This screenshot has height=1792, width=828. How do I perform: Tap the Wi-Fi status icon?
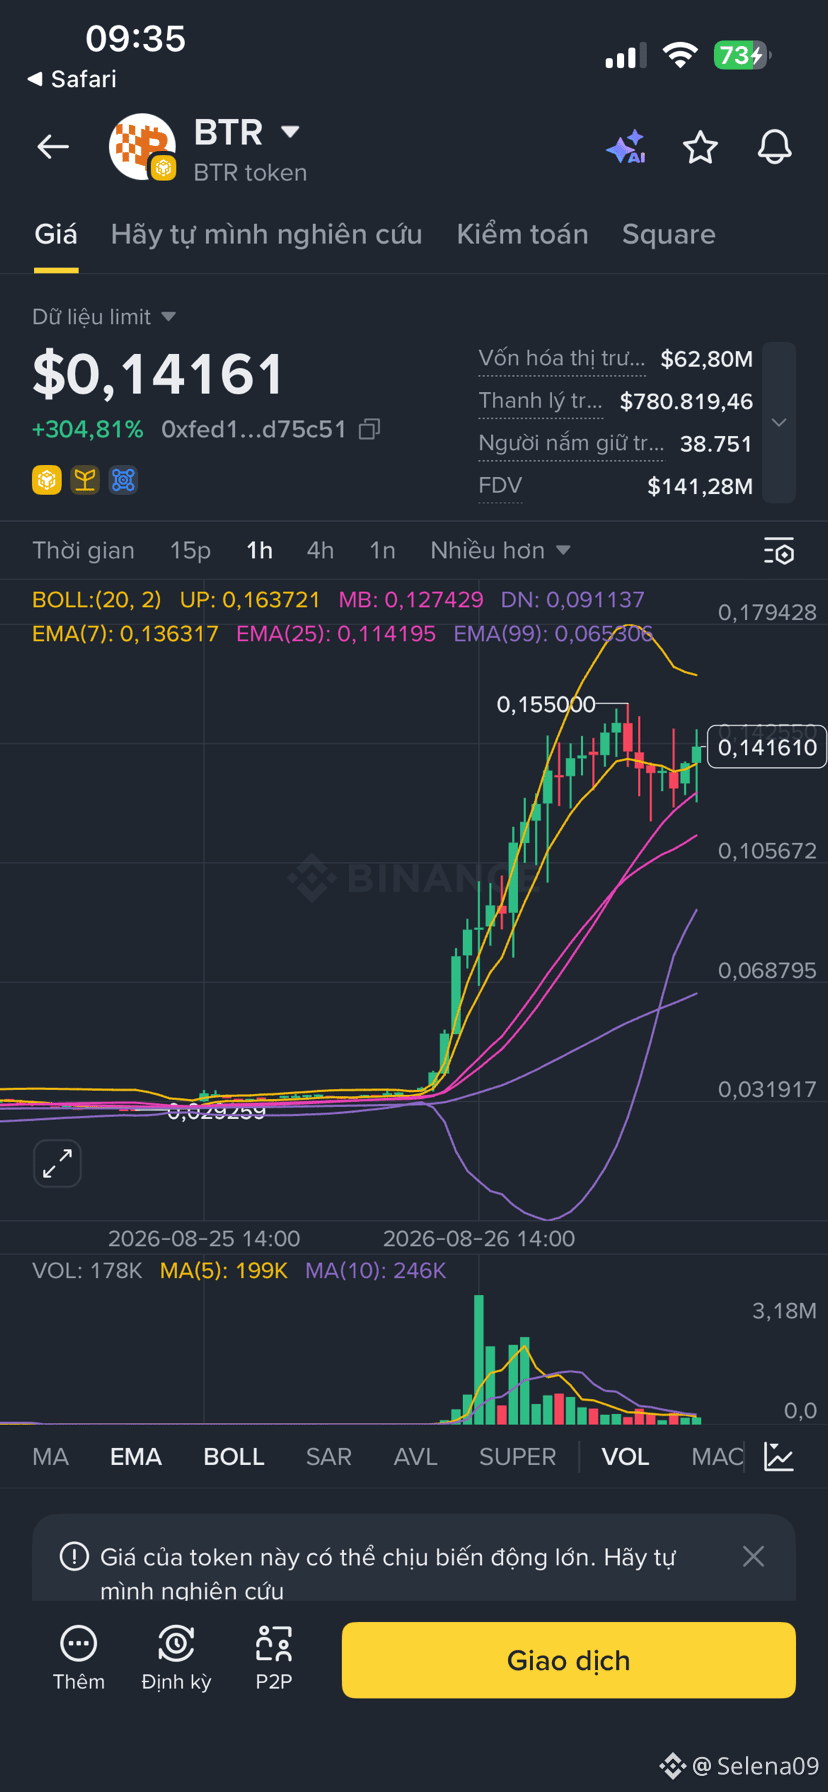coord(680,55)
